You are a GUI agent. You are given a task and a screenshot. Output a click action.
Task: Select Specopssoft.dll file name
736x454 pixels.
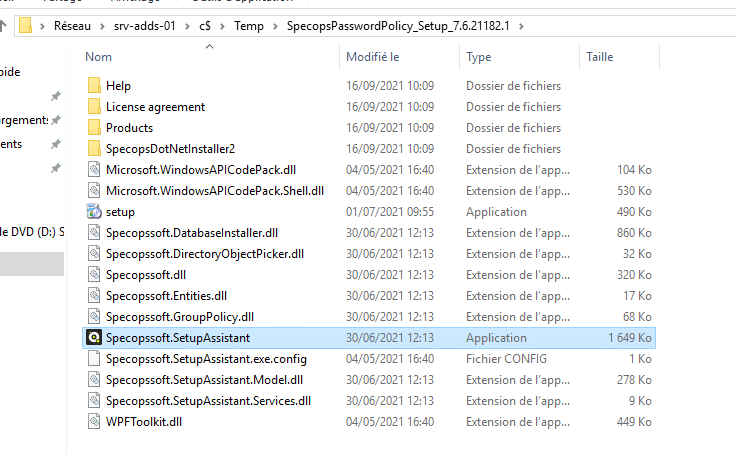pyautogui.click(x=146, y=275)
